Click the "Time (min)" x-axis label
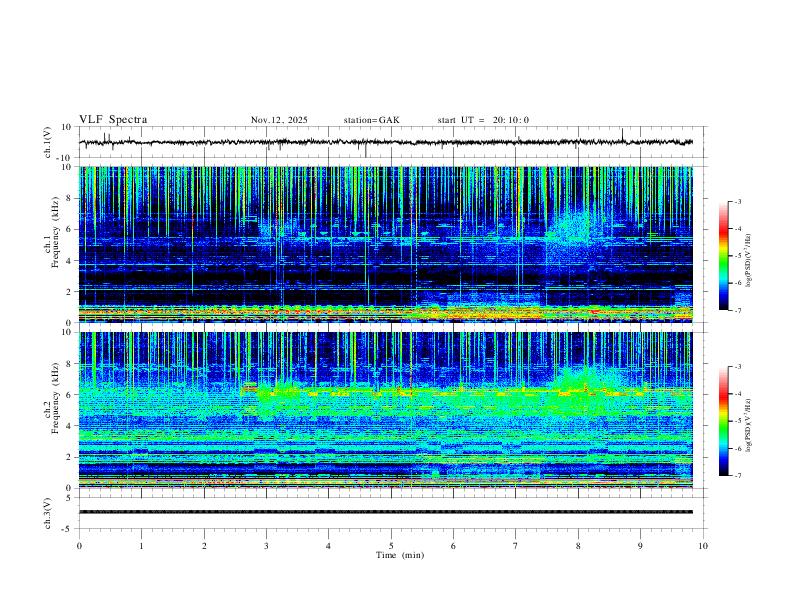The image size is (792, 612). pos(400,555)
